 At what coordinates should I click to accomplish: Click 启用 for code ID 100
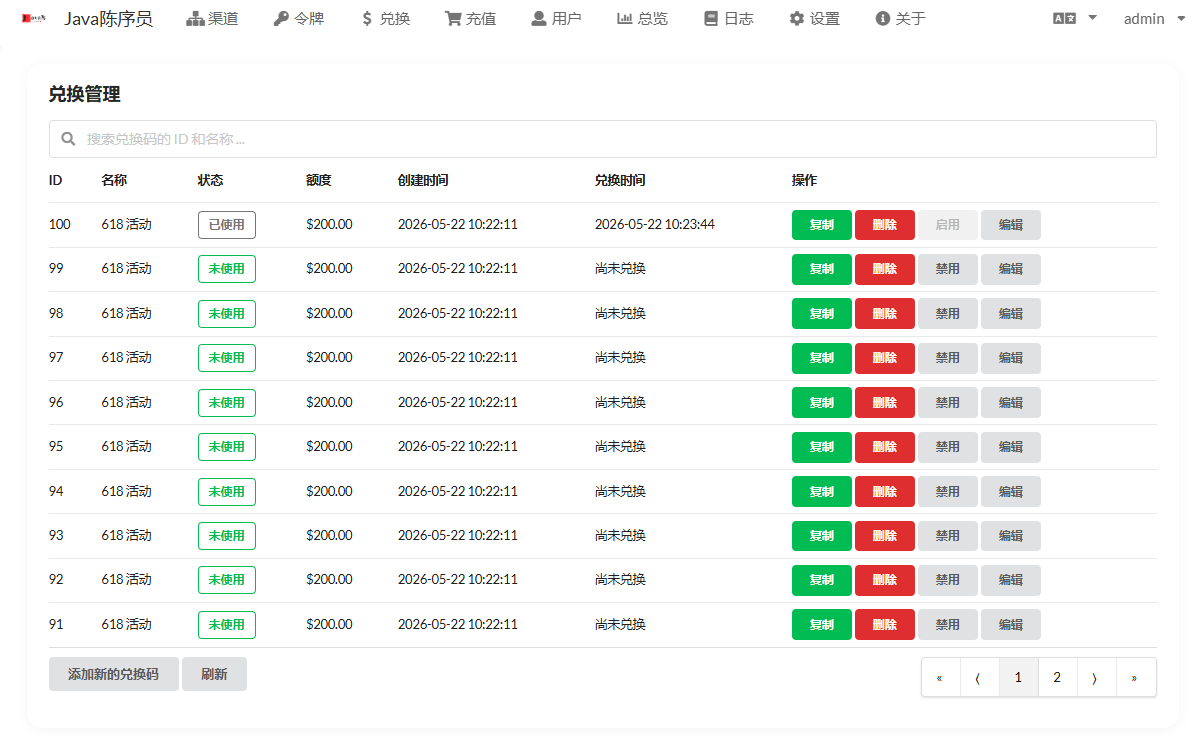948,225
